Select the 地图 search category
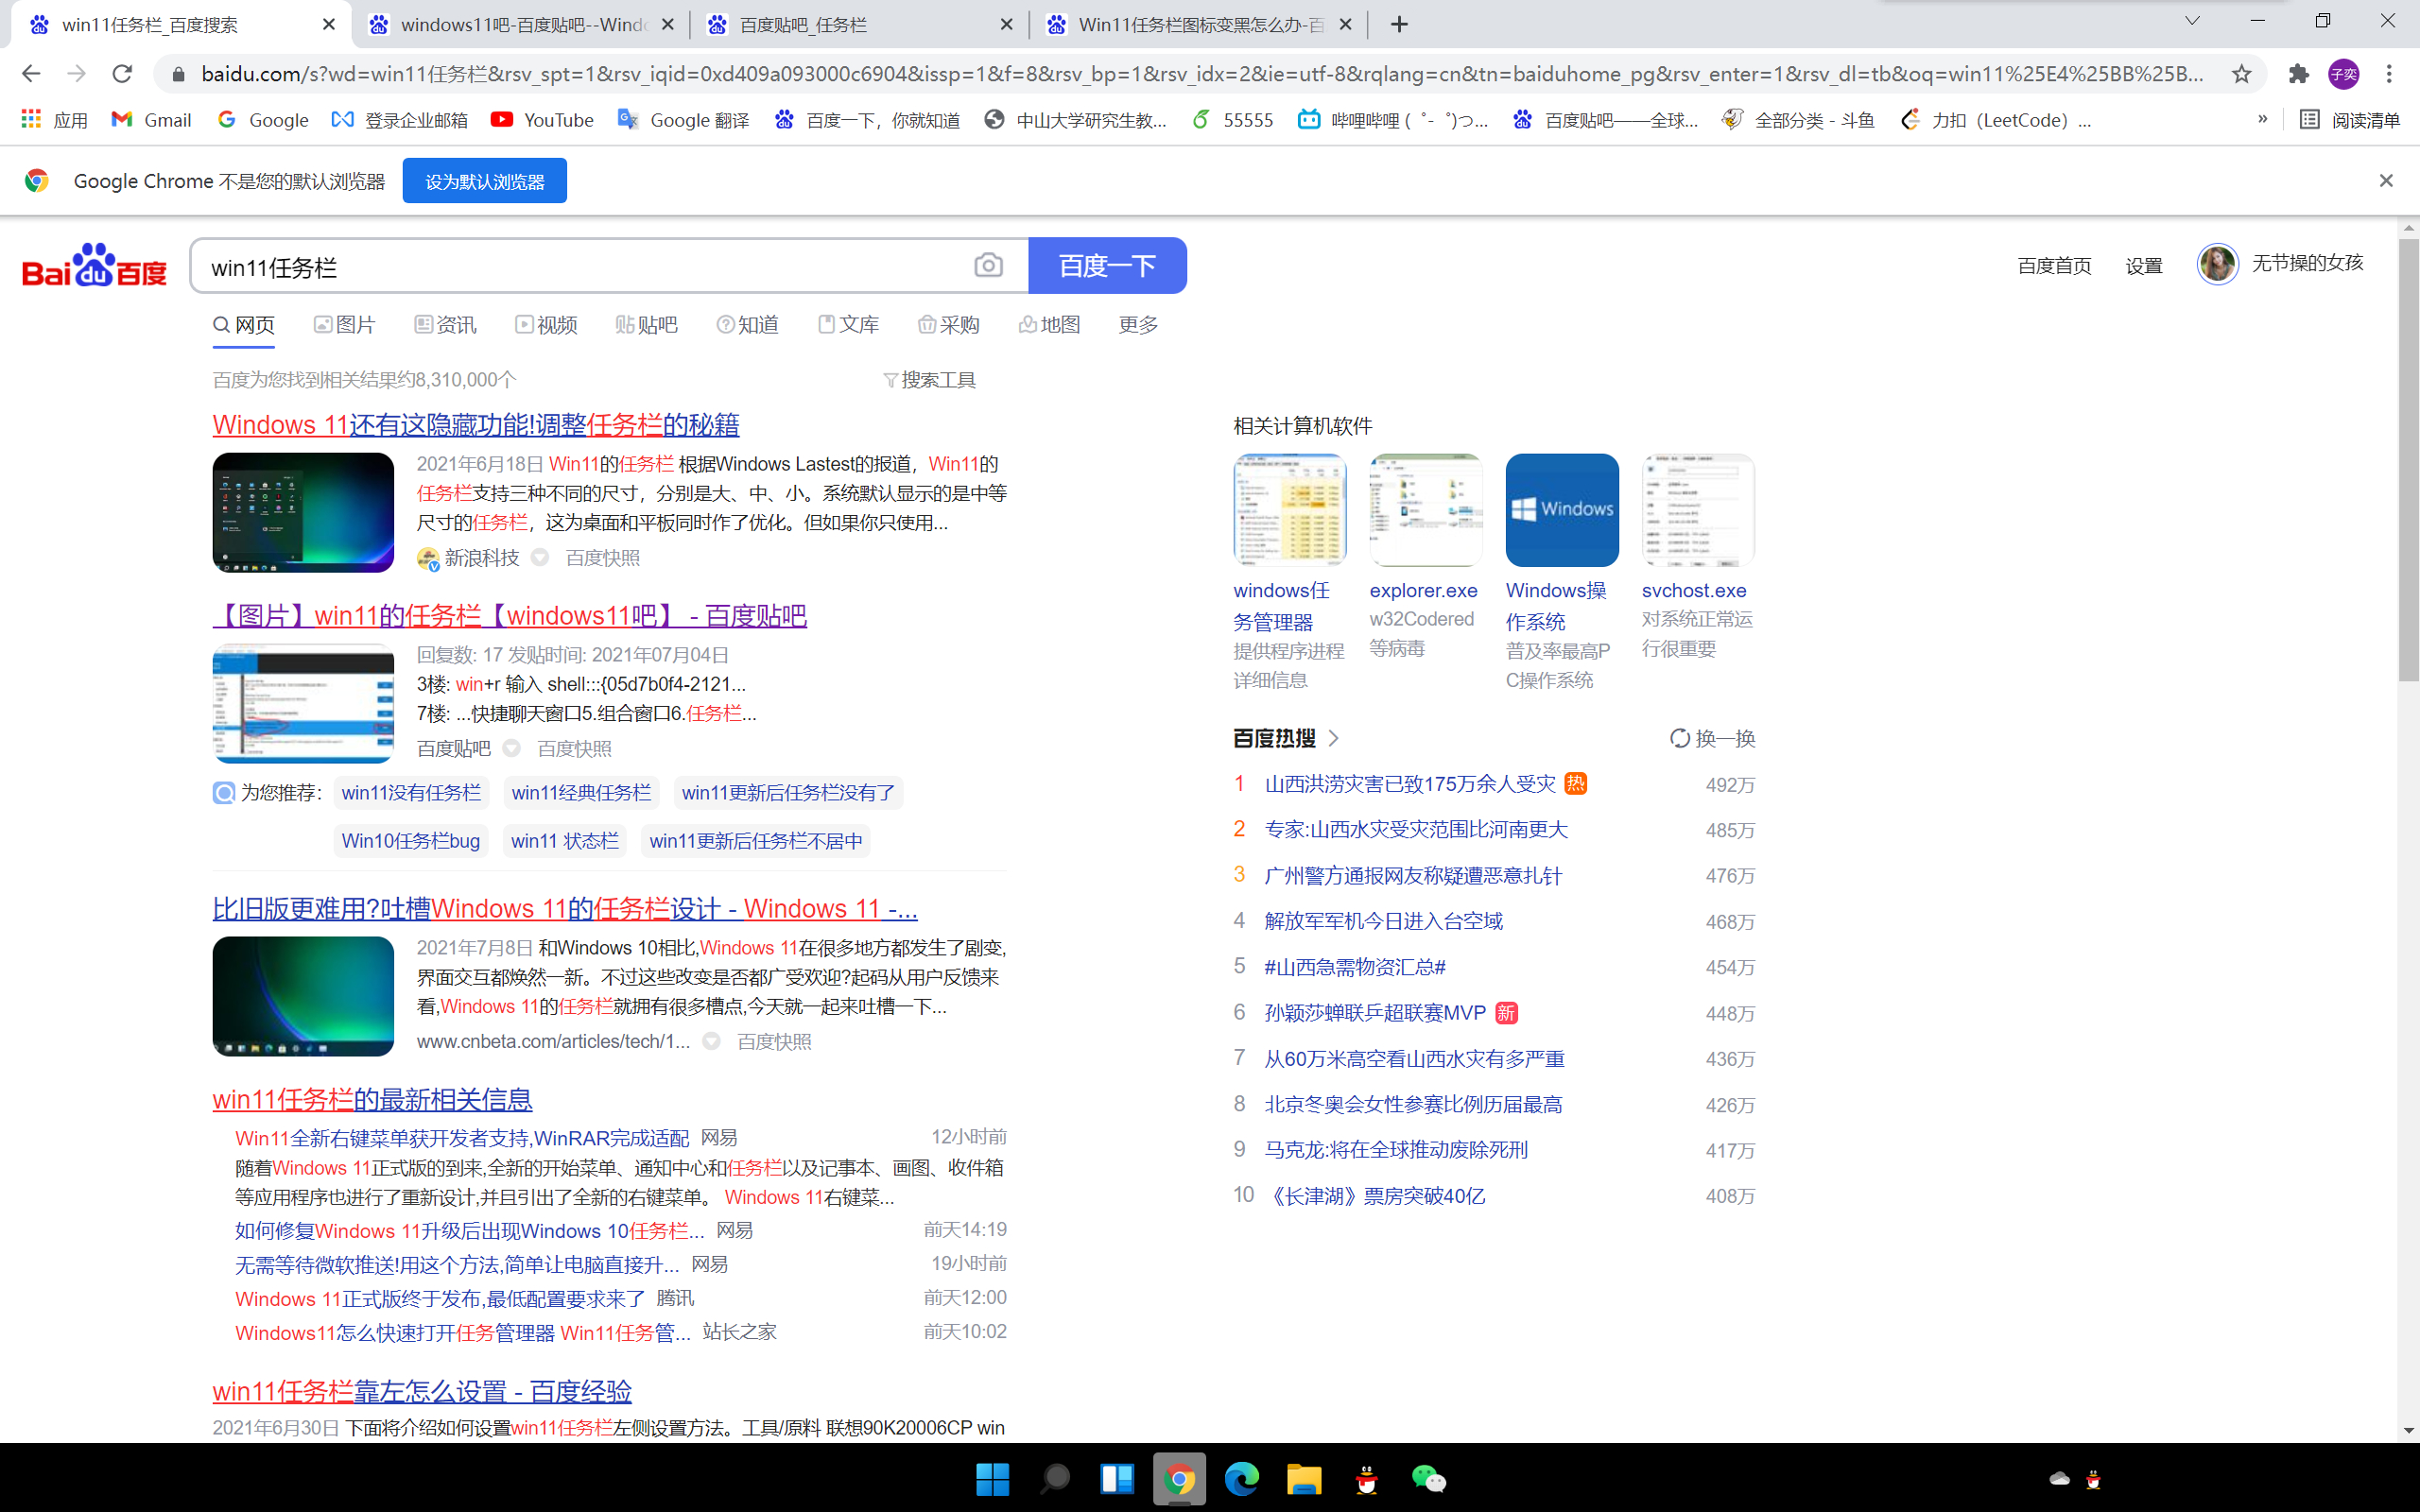2420x1512 pixels. pos(1049,325)
